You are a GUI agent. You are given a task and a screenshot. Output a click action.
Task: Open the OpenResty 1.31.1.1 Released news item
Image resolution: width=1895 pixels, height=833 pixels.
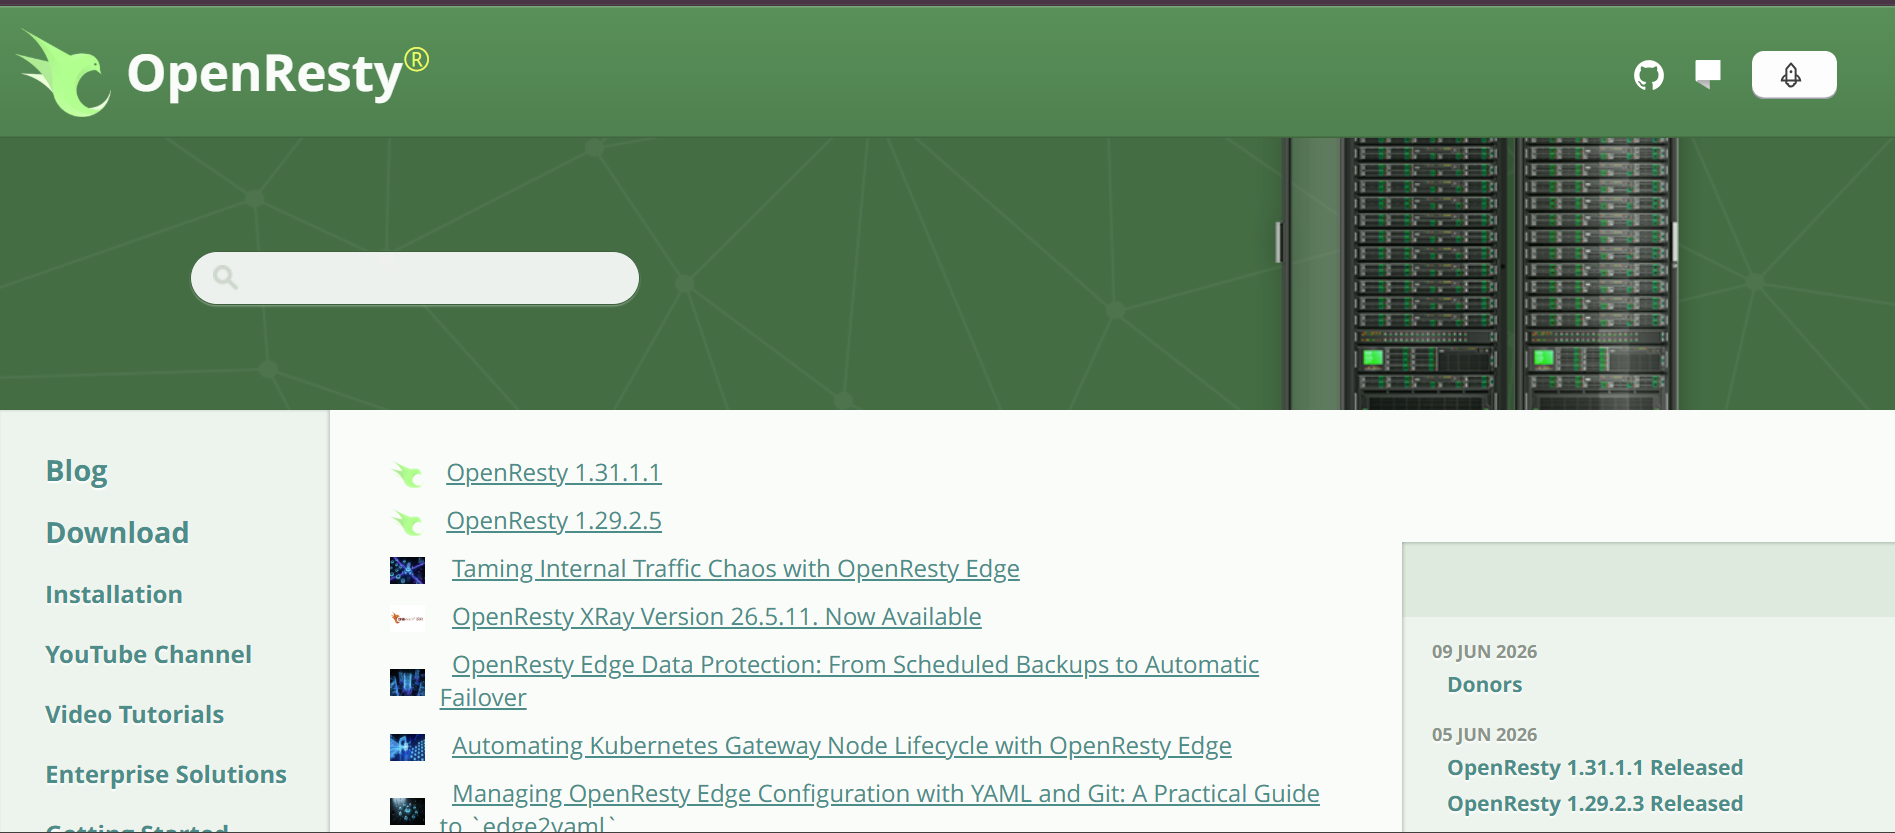click(1595, 767)
